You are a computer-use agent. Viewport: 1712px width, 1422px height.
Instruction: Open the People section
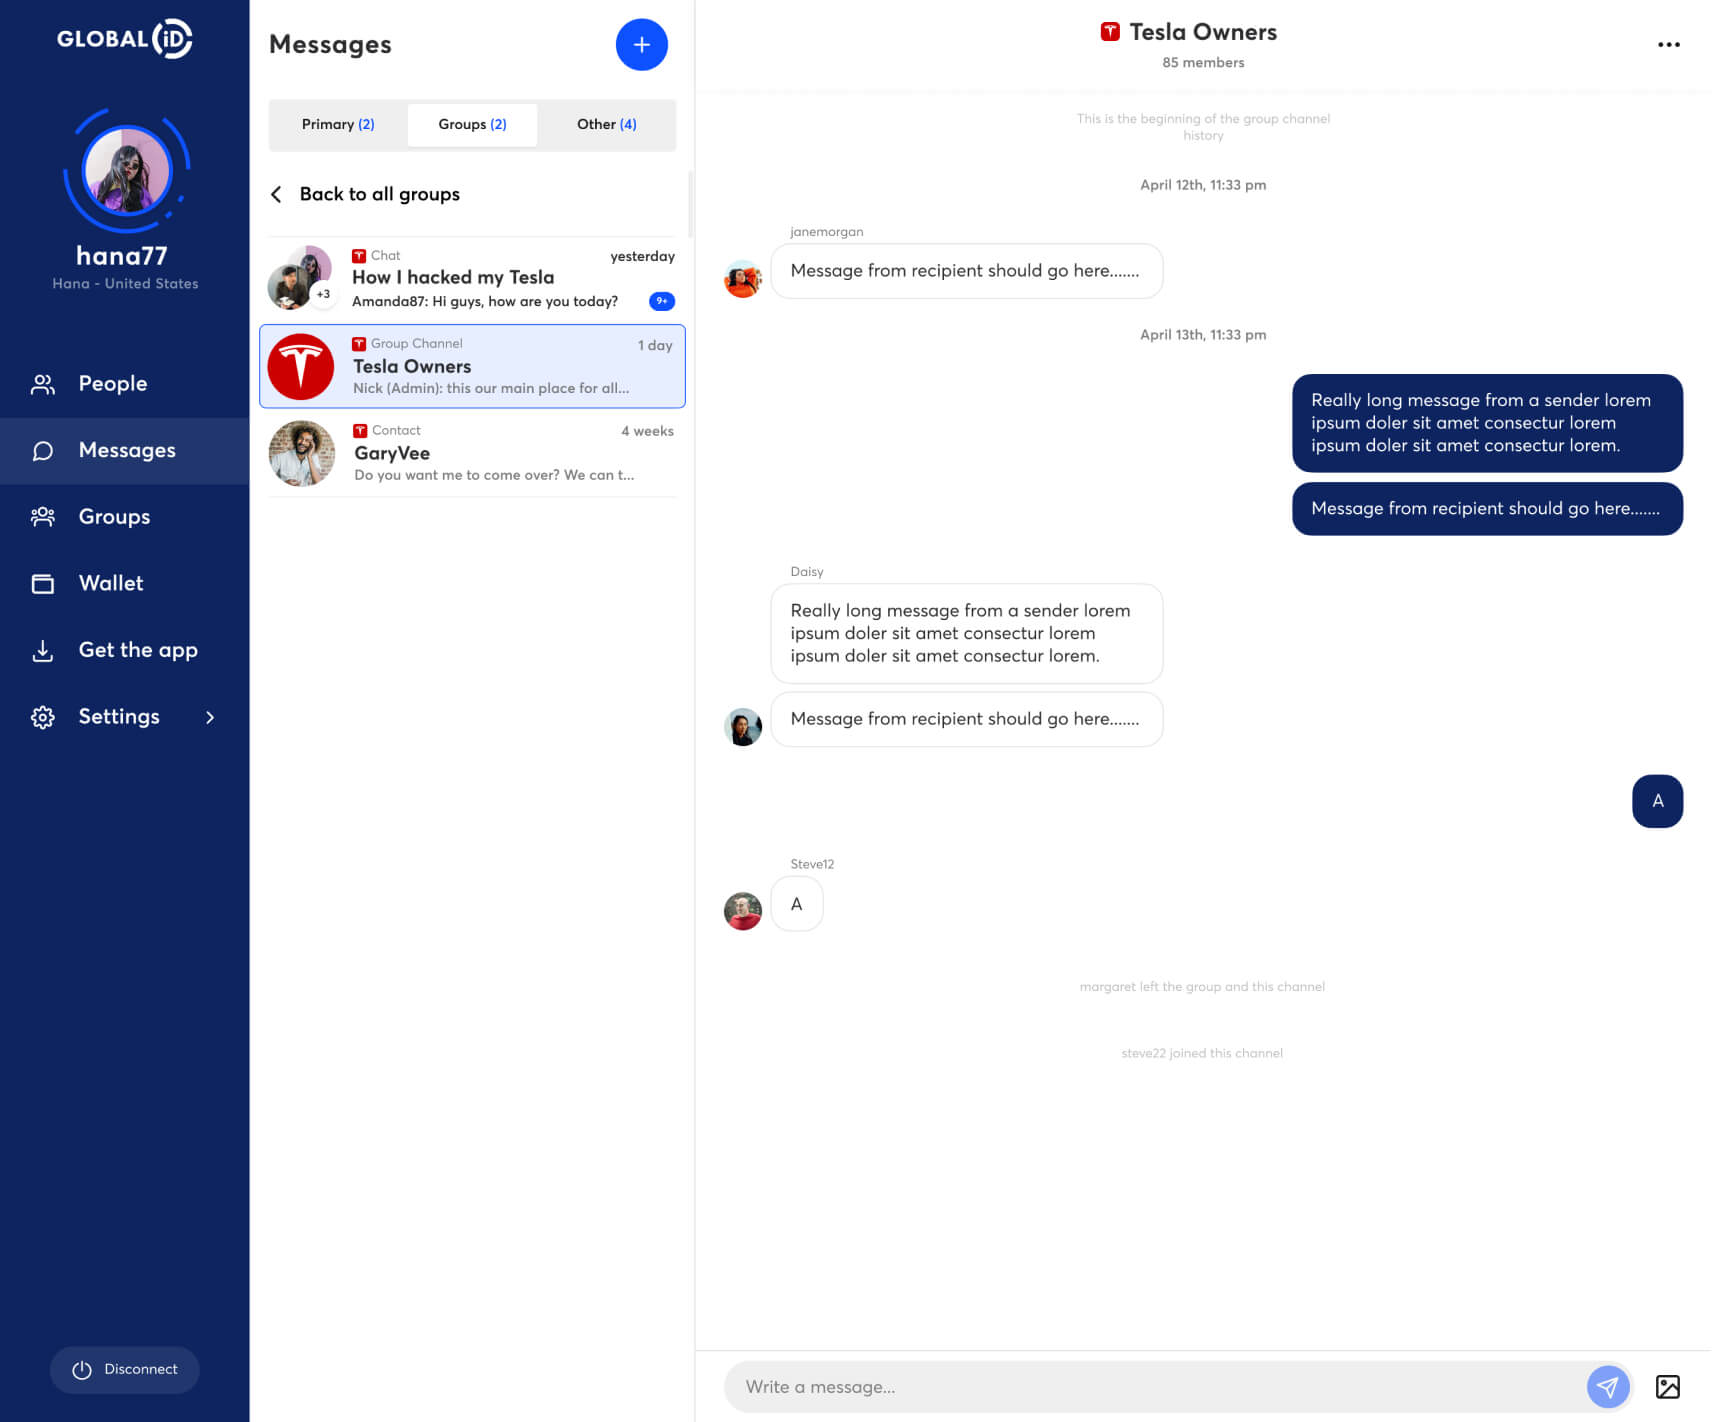pos(125,384)
